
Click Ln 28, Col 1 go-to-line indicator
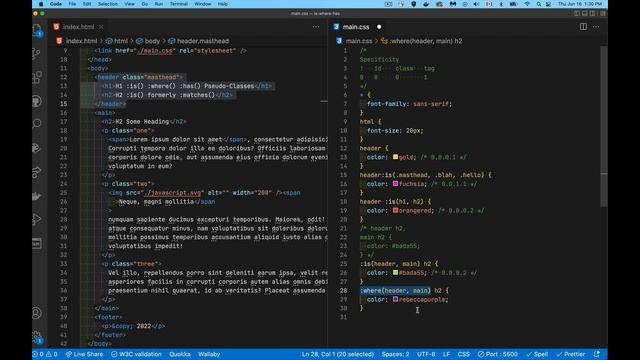338,354
